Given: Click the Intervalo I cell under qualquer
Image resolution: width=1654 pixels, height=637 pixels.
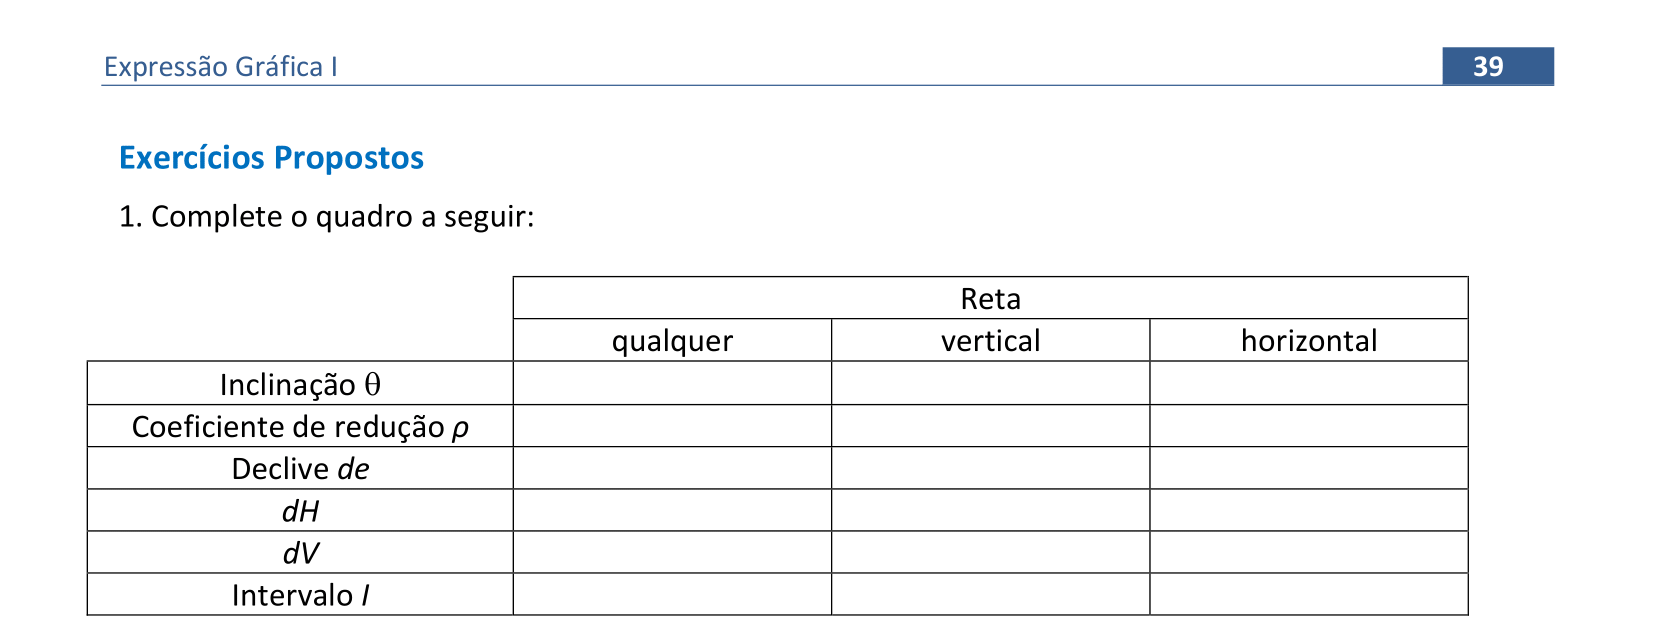Looking at the screenshot, I should [x=672, y=594].
